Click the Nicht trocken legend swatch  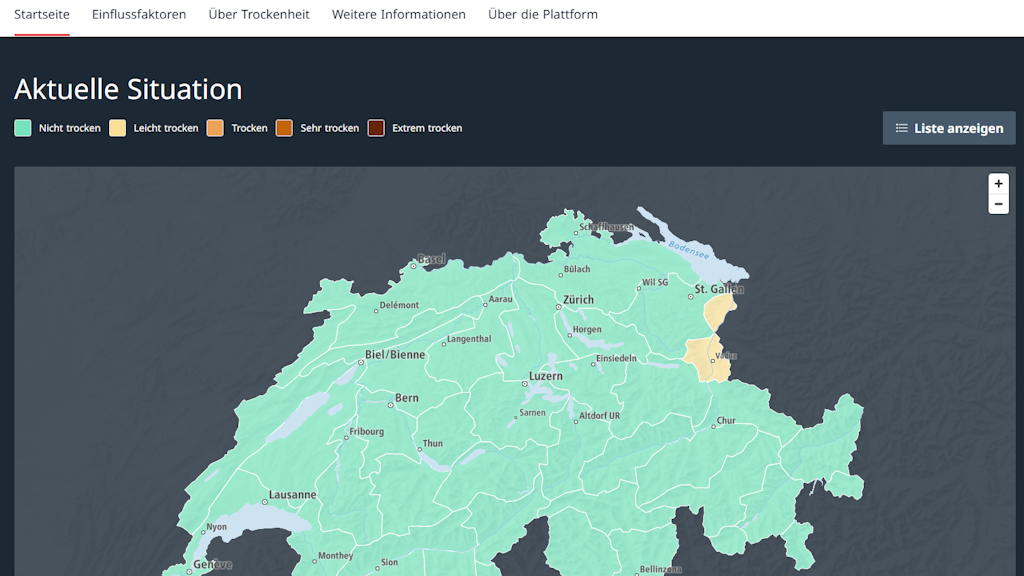[23, 128]
